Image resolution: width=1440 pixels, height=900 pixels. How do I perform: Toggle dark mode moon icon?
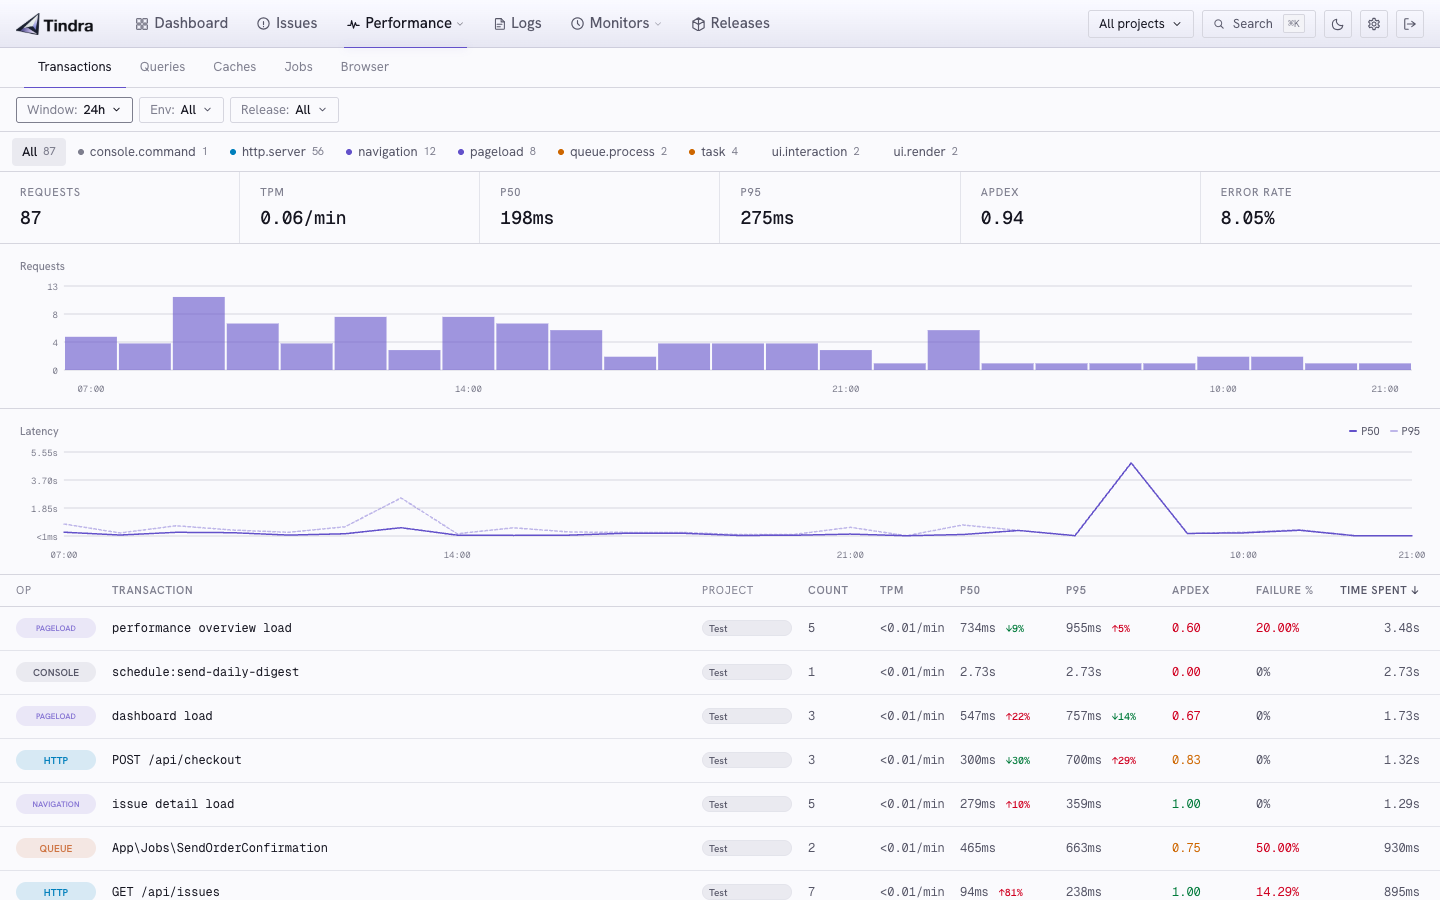tap(1338, 24)
